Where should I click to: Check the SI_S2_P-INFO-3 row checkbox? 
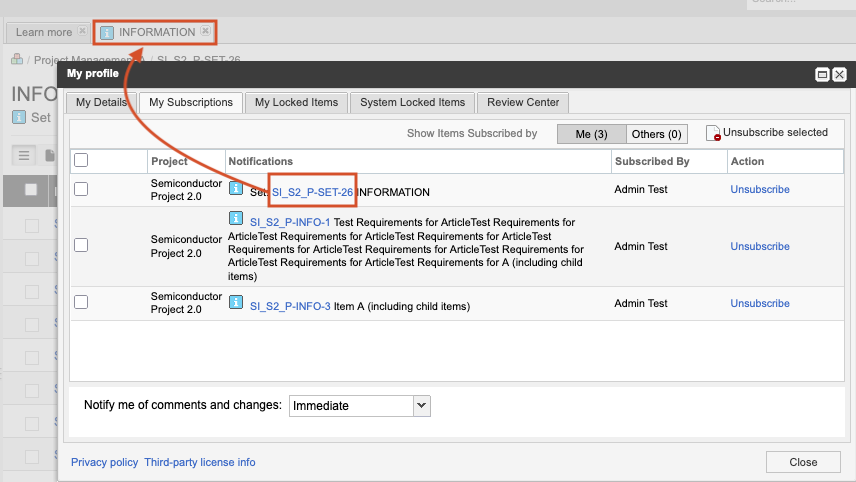coord(81,302)
